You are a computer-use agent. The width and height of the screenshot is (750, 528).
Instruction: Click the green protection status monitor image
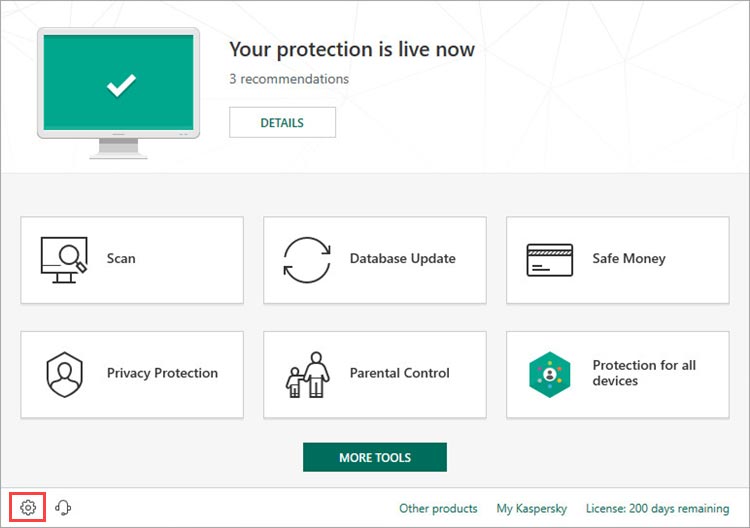[x=119, y=93]
